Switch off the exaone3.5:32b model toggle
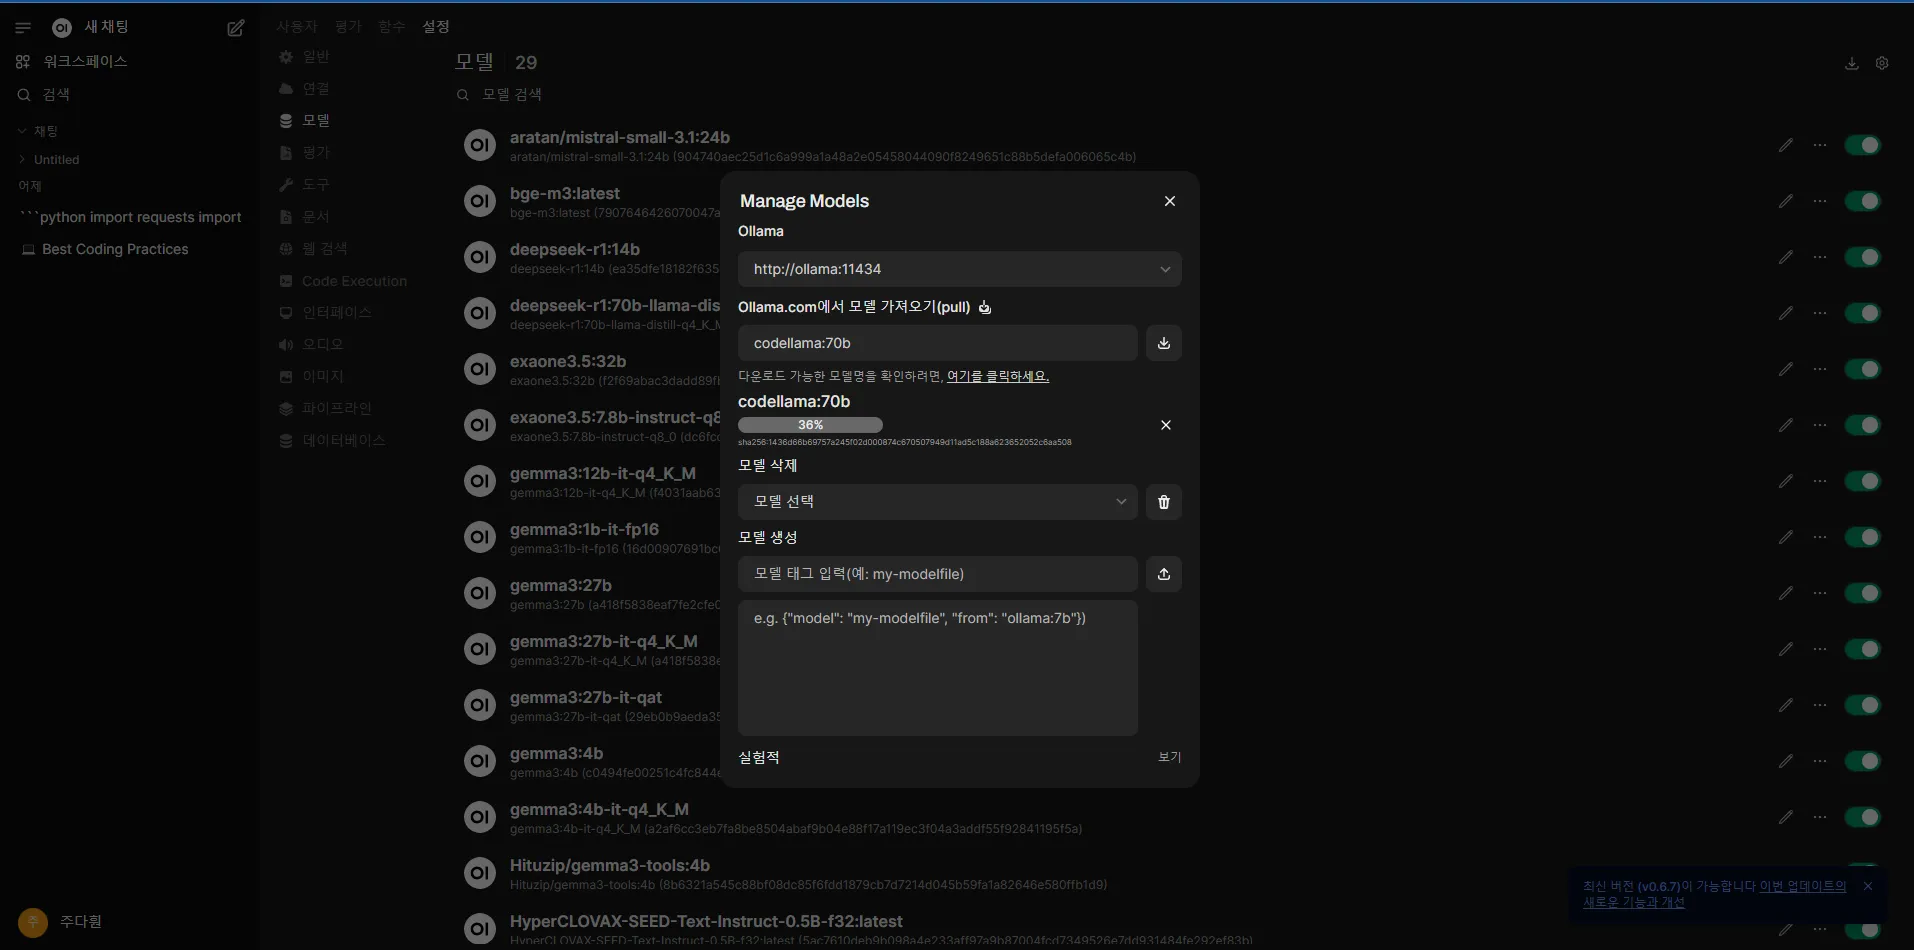 [1862, 369]
